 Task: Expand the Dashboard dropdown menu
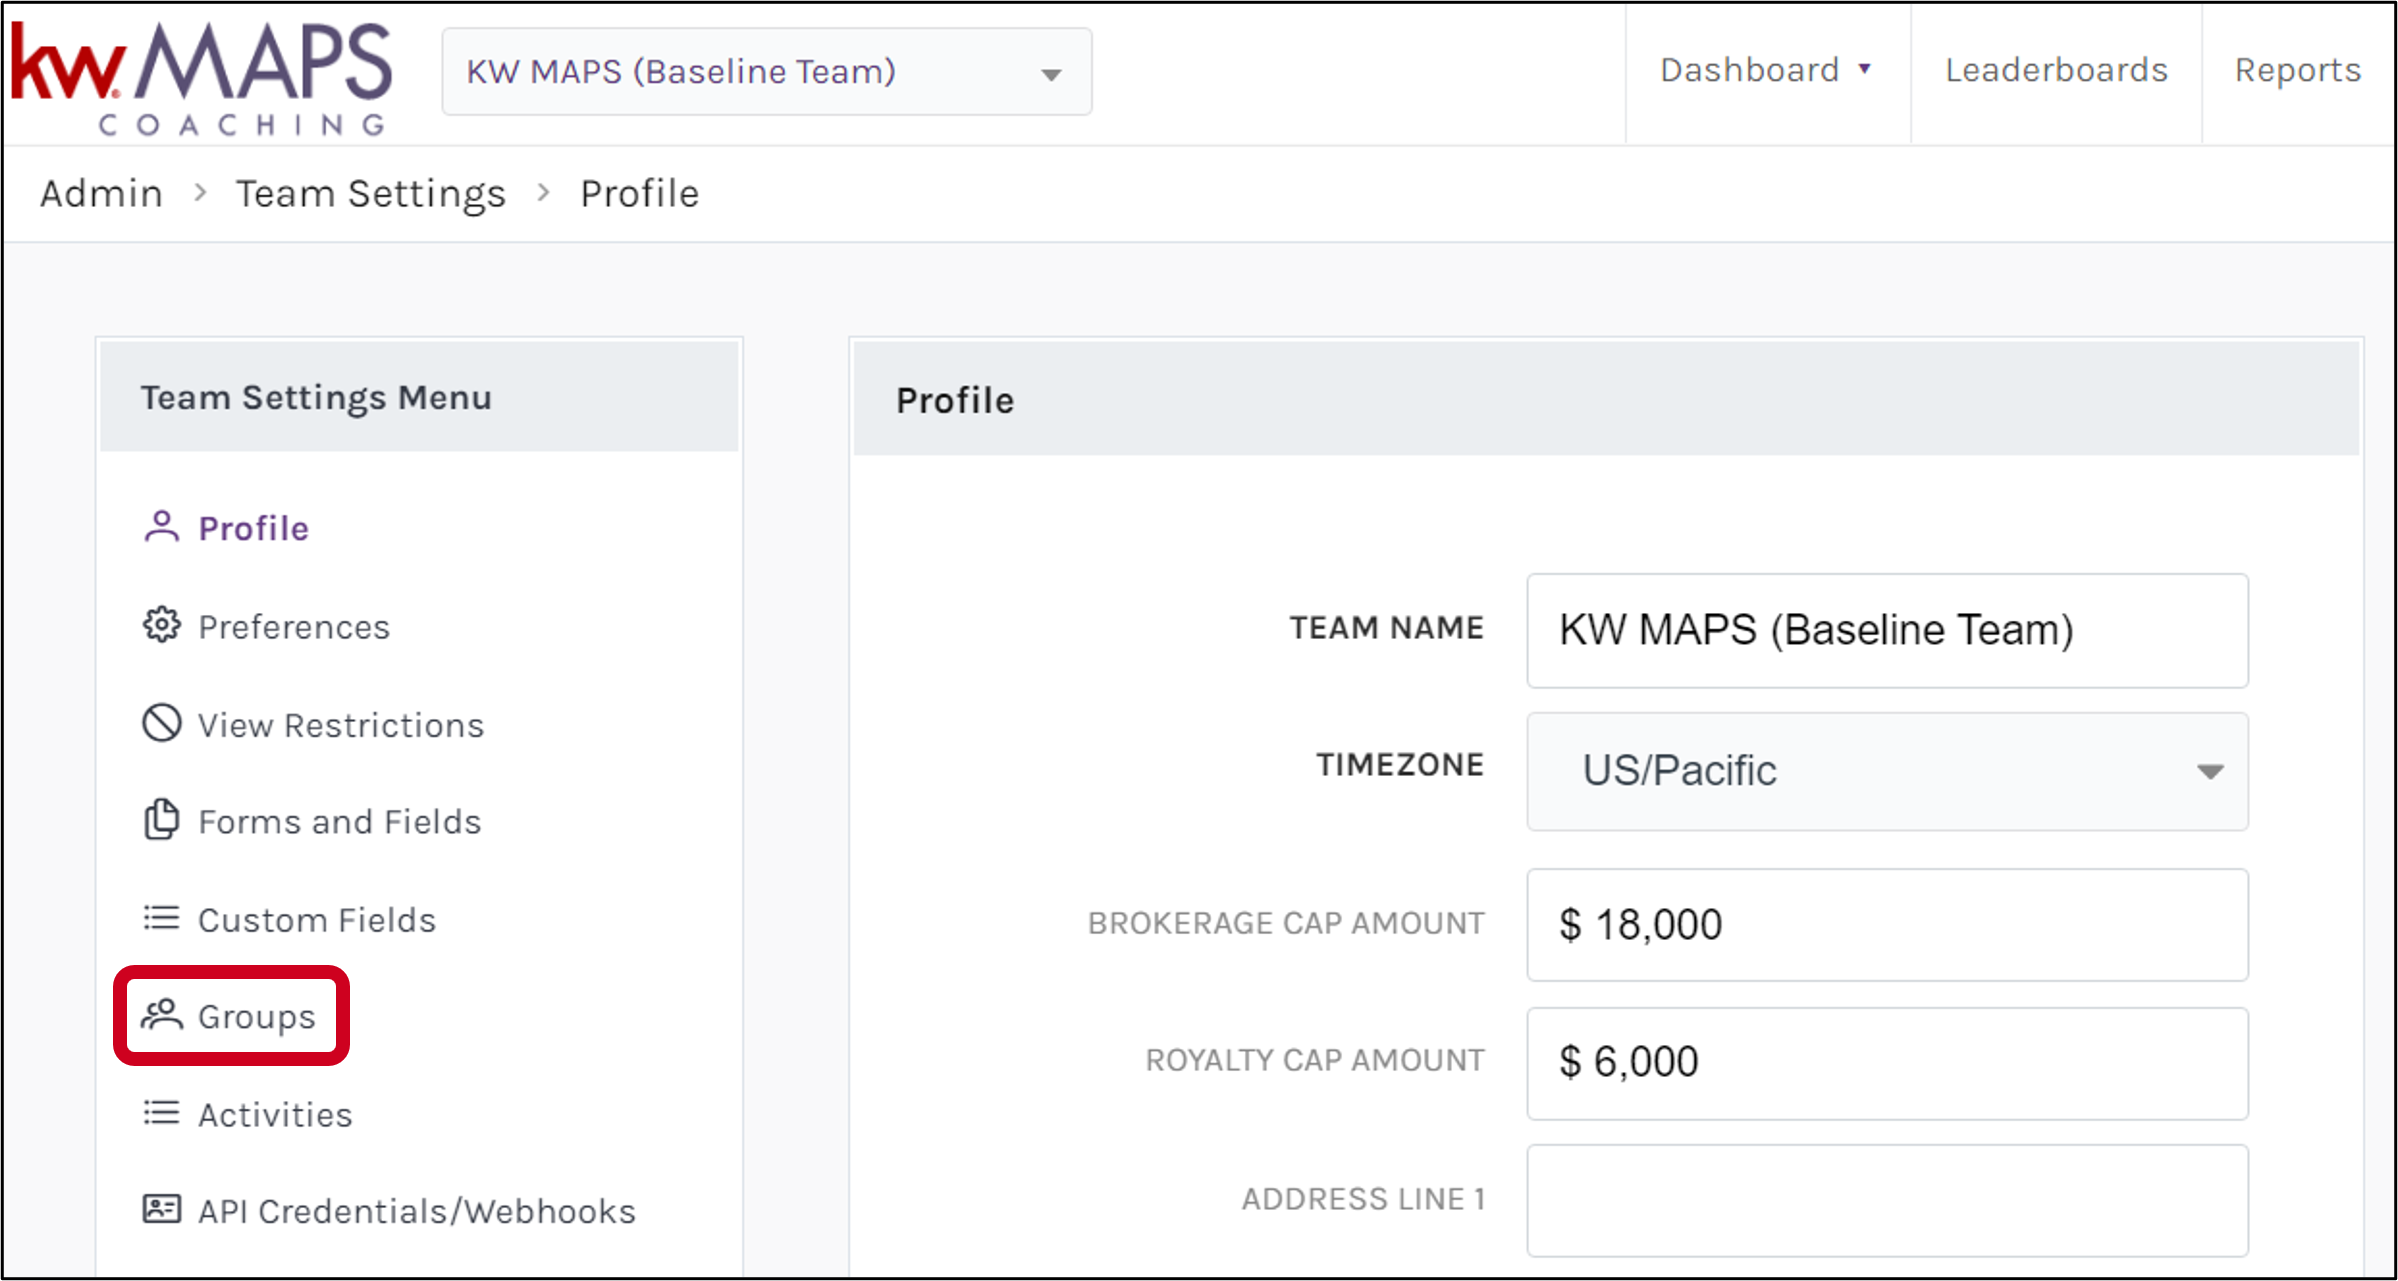pos(1767,70)
